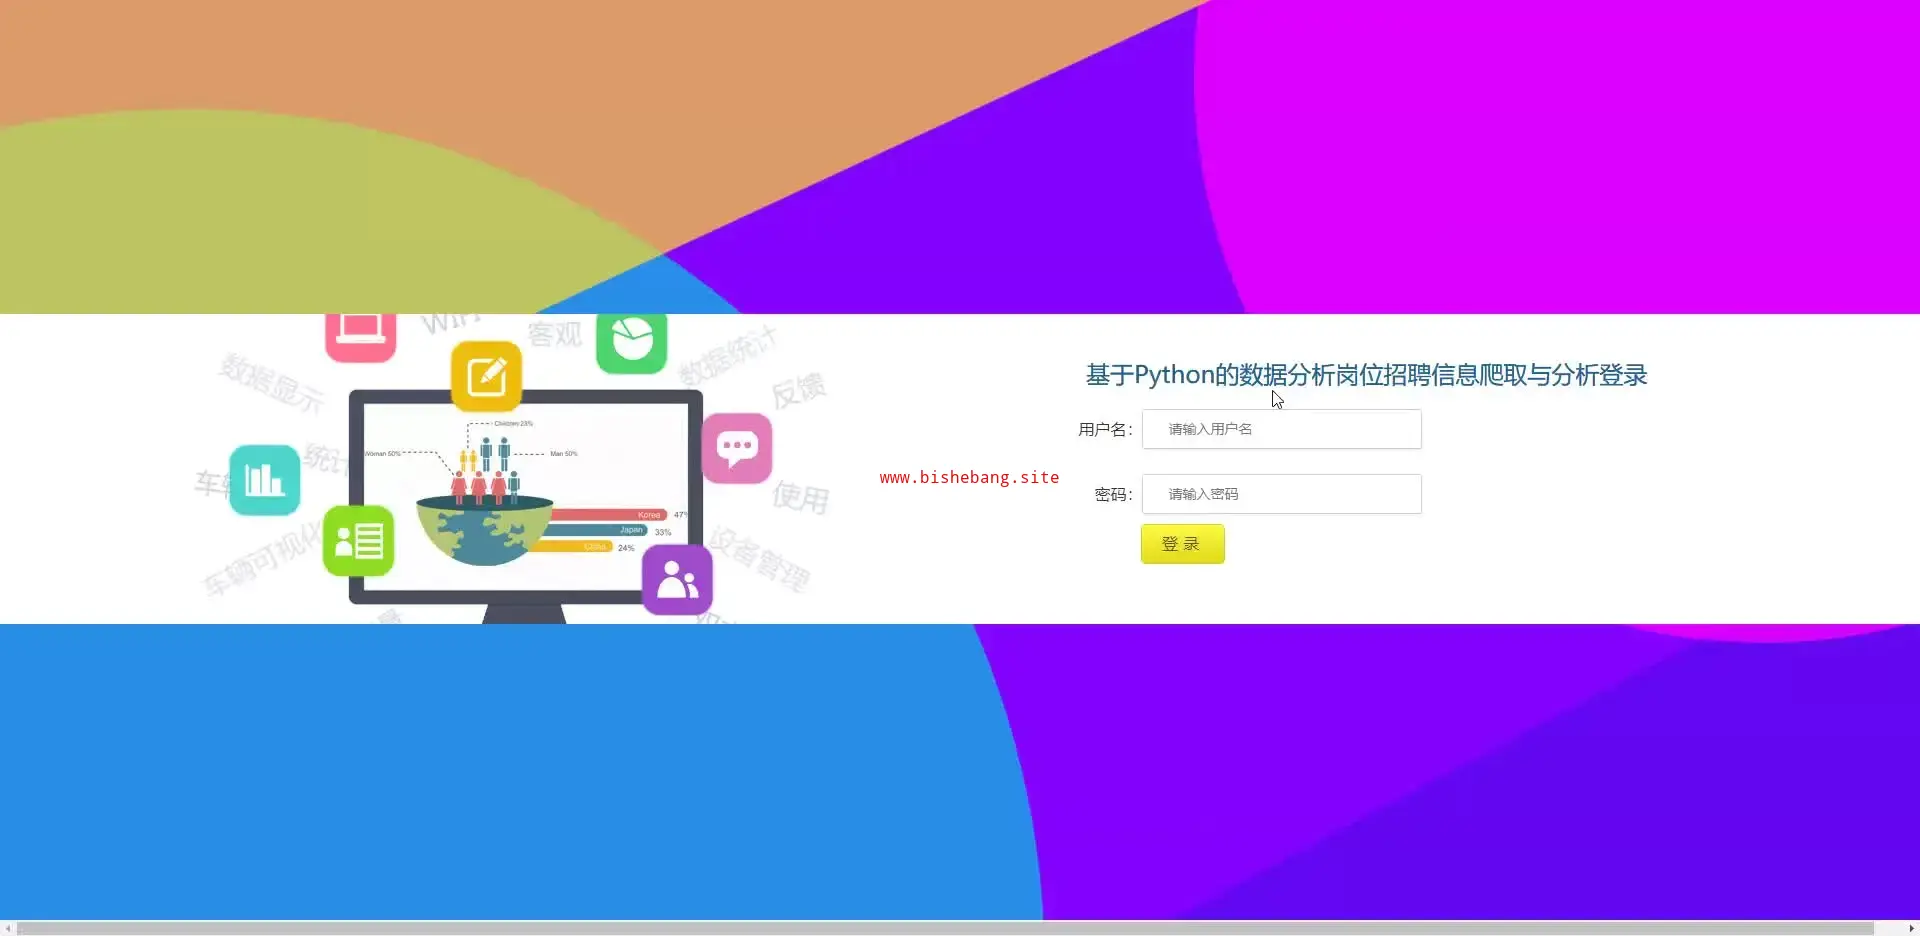Image resolution: width=1920 pixels, height=936 pixels.
Task: Click the left scroll arrow of horizontal scrollbar
Action: tap(8, 928)
